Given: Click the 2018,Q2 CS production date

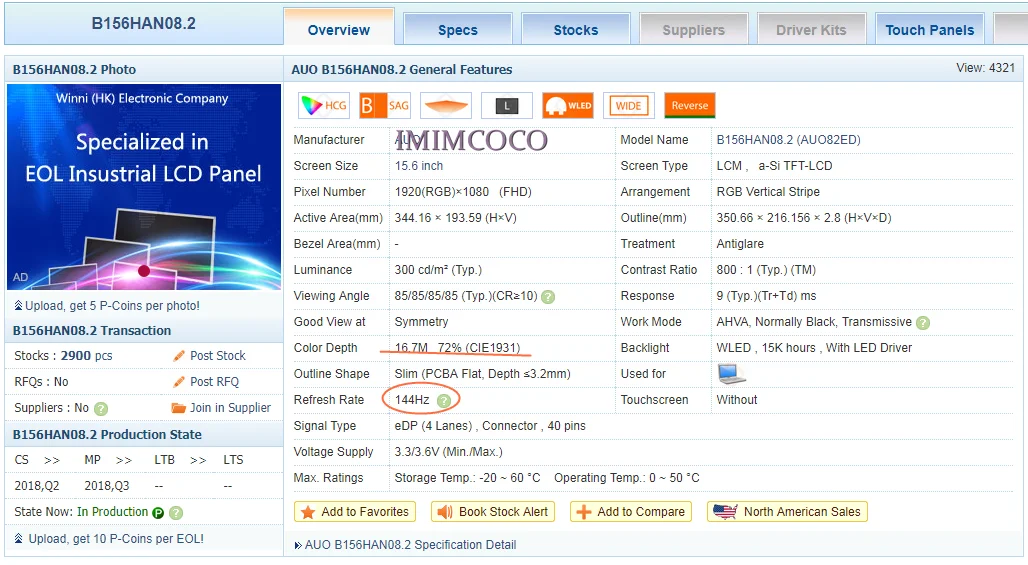Looking at the screenshot, I should tap(37, 486).
